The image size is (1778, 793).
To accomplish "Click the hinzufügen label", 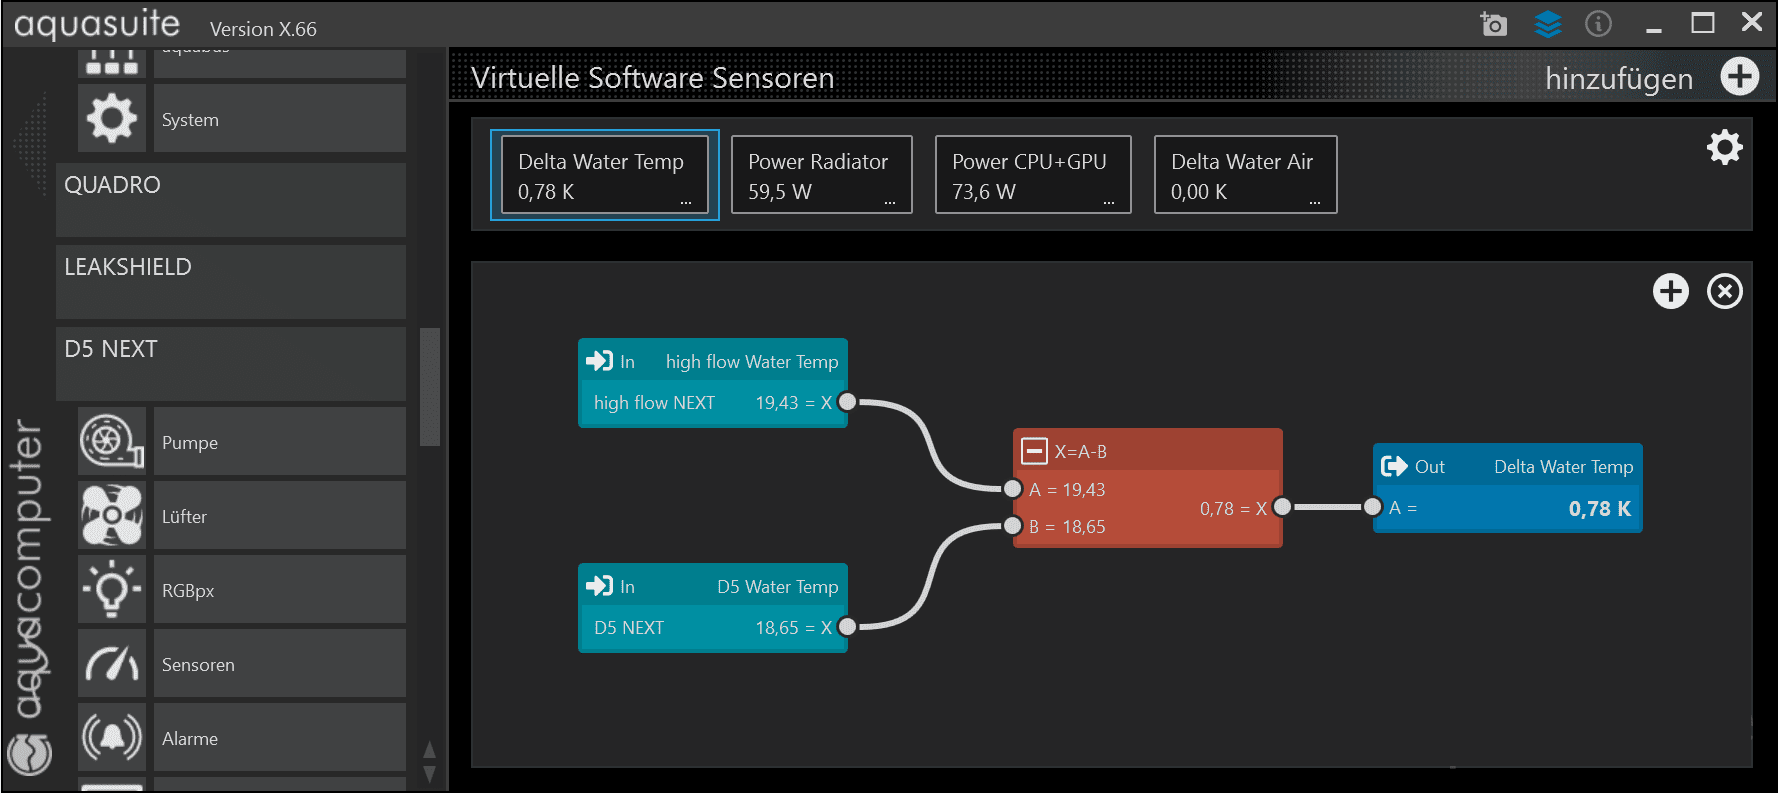I will click(x=1619, y=78).
